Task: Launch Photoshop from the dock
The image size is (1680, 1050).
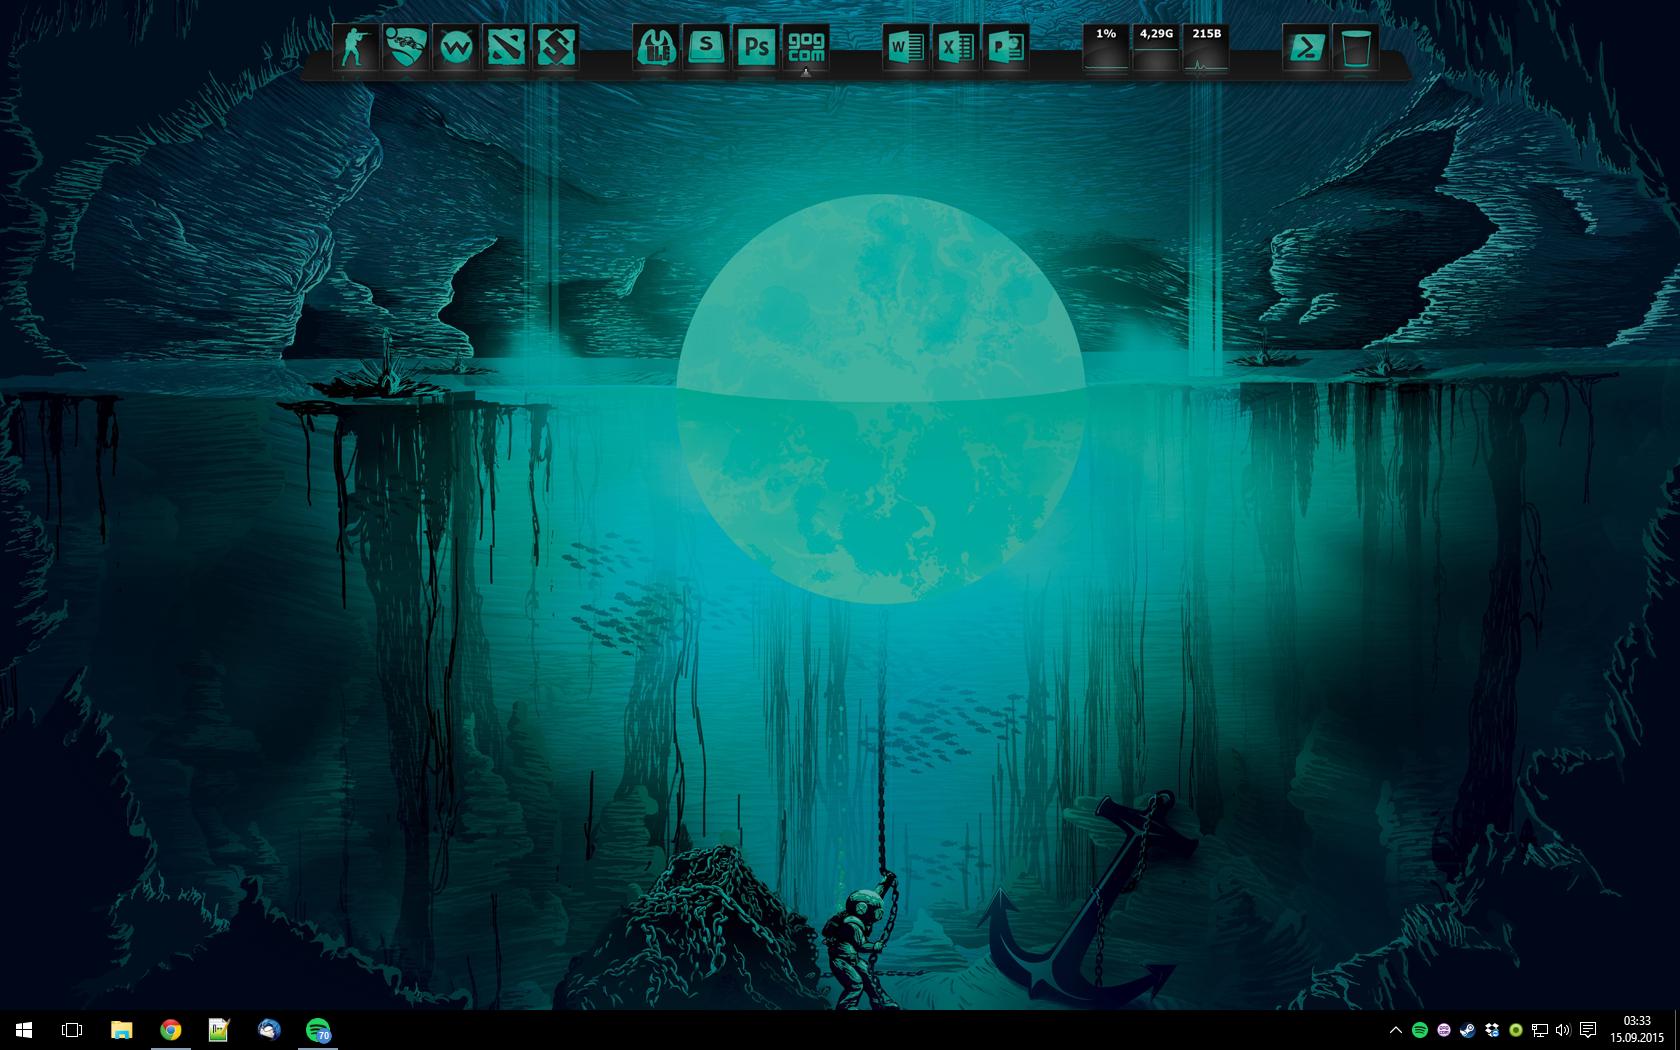Action: 756,47
